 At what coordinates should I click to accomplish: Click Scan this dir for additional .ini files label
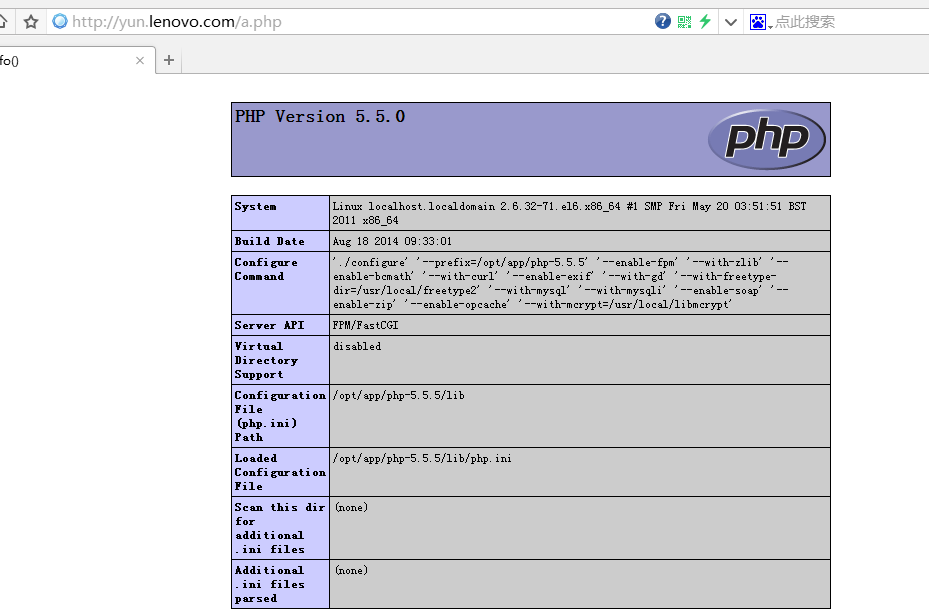point(280,528)
